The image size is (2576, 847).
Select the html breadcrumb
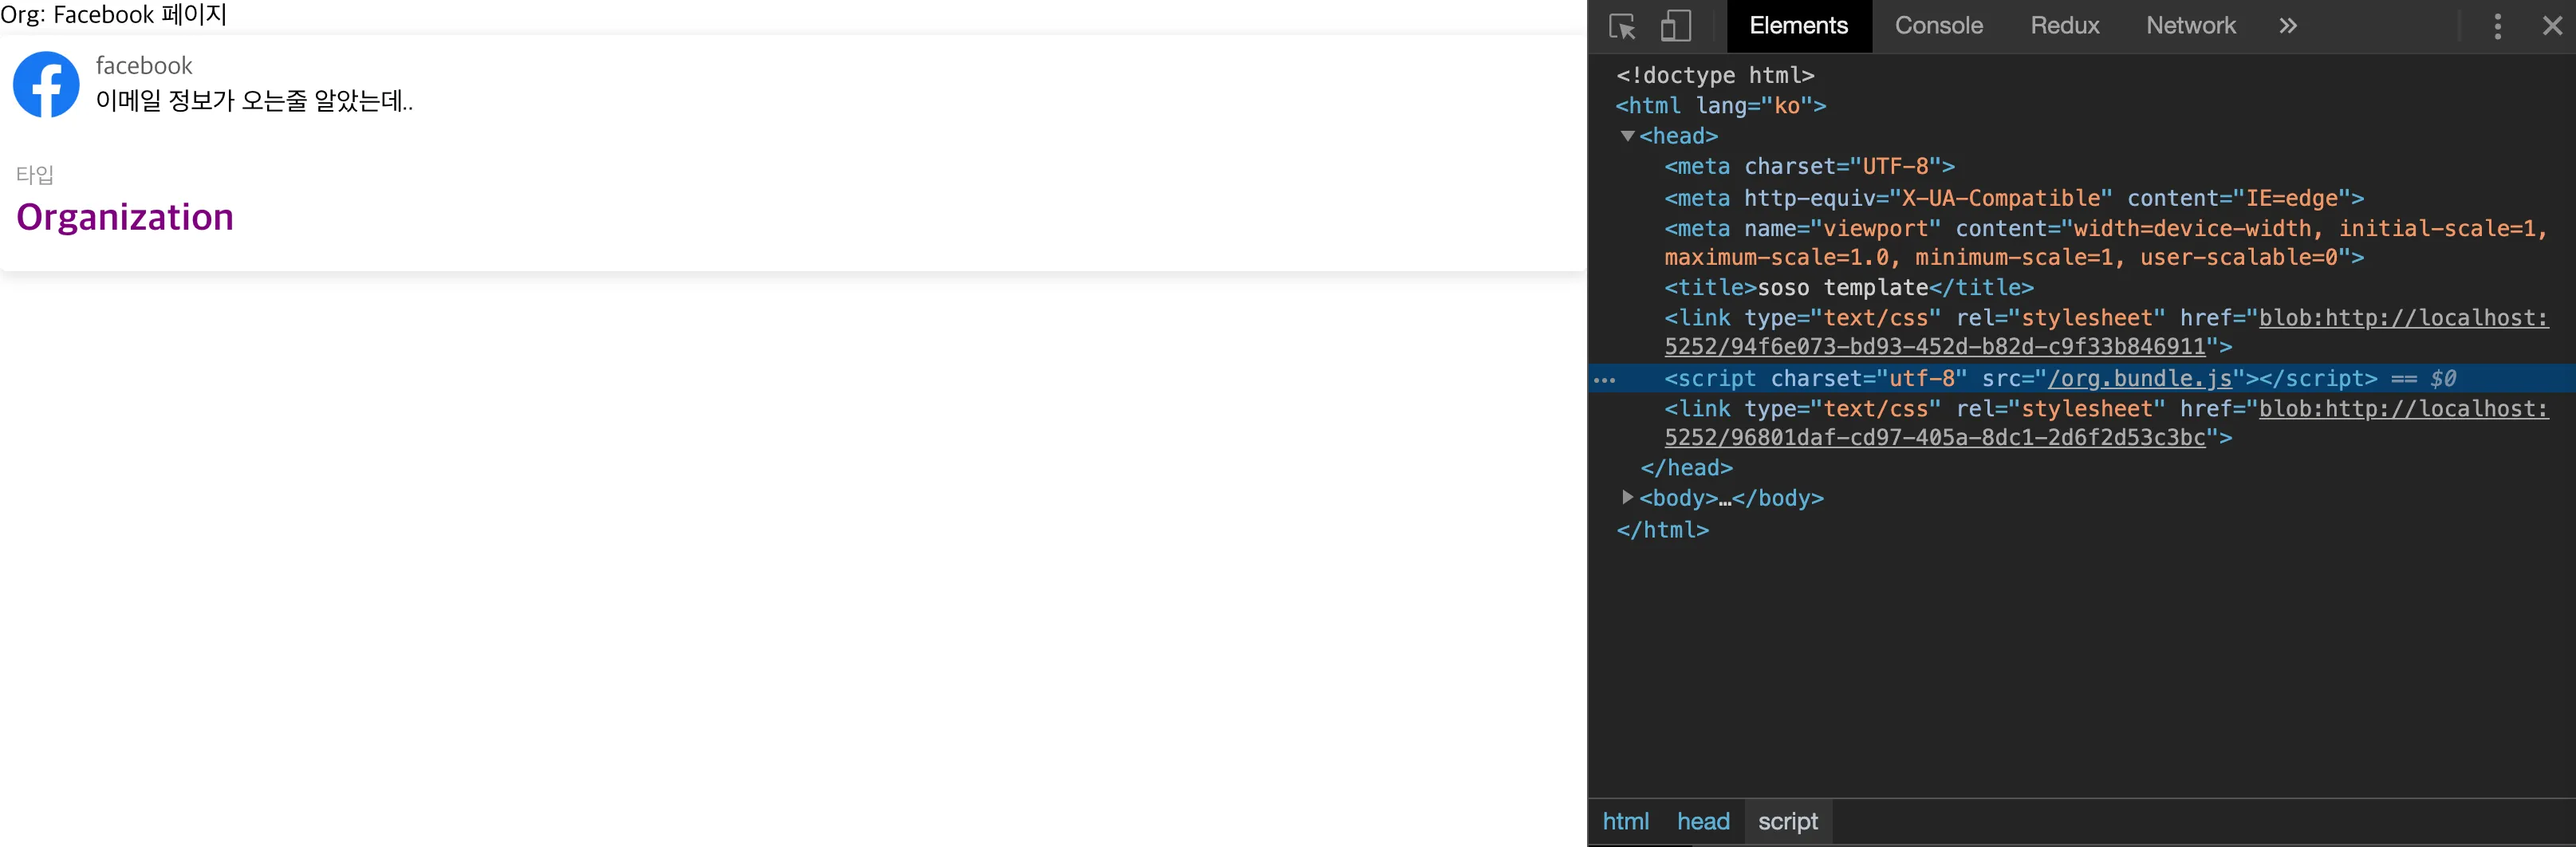[x=1625, y=821]
